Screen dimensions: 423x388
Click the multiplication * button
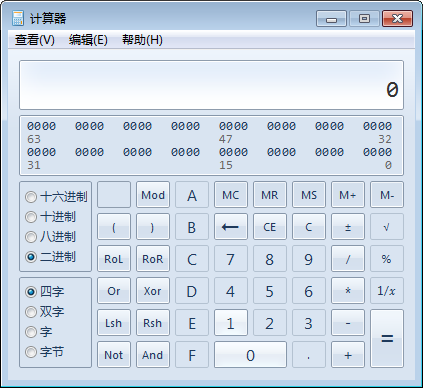tap(348, 291)
